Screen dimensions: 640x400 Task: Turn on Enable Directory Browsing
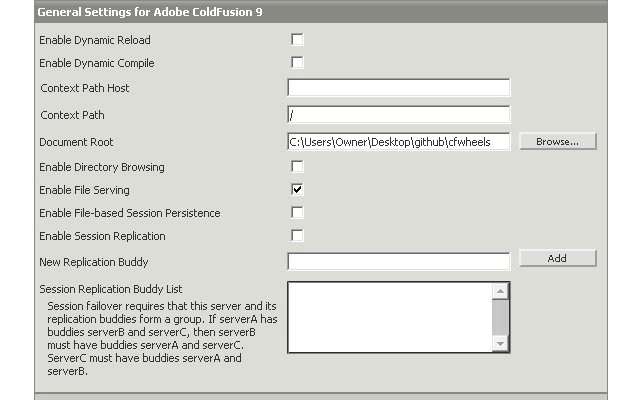297,167
